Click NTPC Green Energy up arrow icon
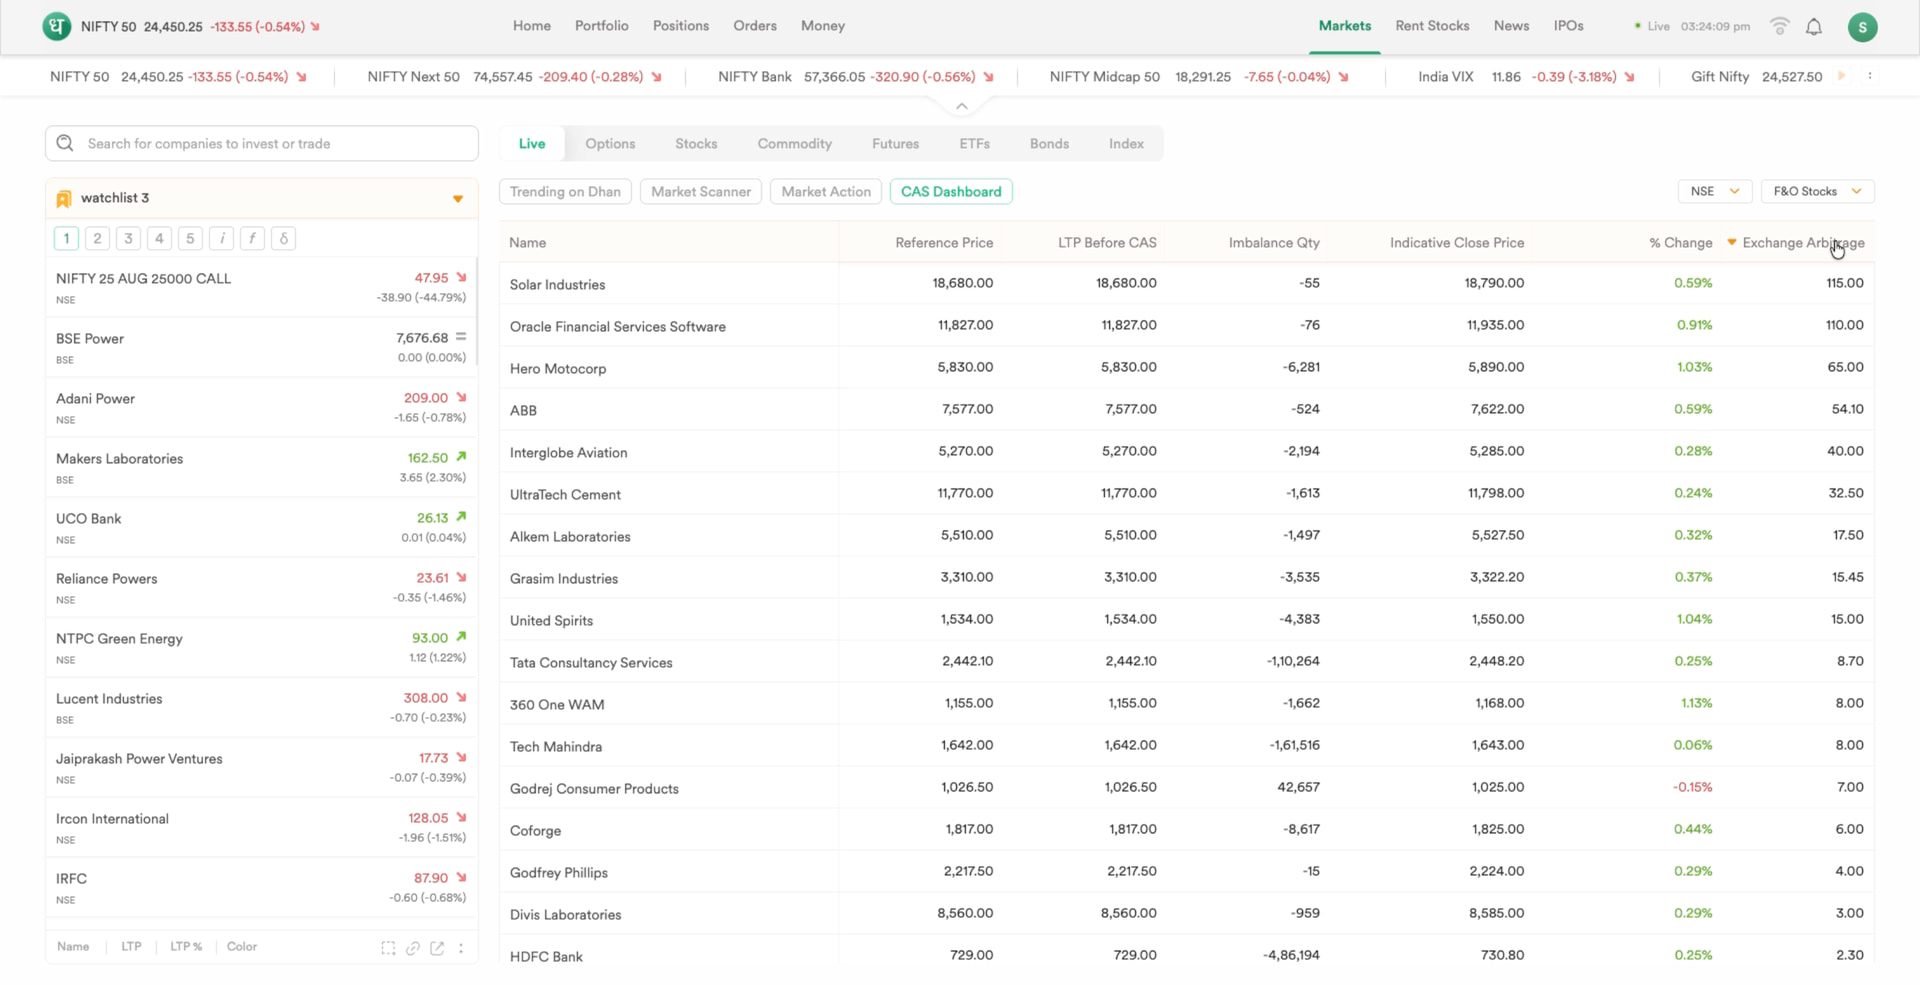Viewport: 1920px width, 985px height. pyautogui.click(x=461, y=637)
